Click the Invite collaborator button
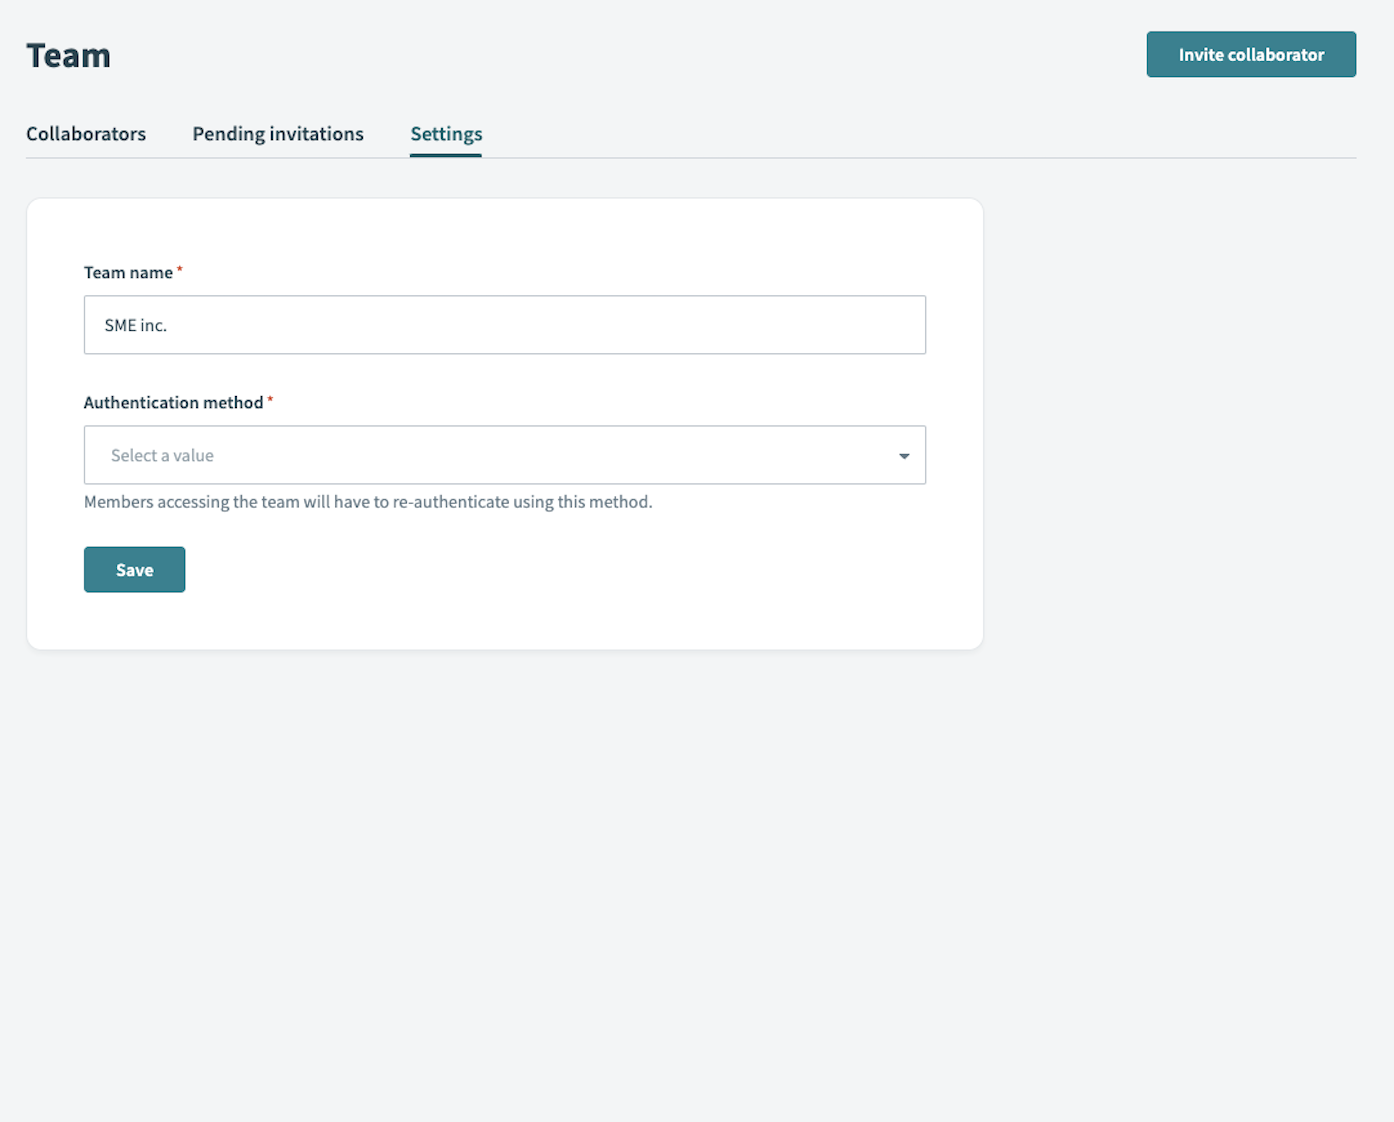Image resolution: width=1394 pixels, height=1122 pixels. coord(1250,54)
